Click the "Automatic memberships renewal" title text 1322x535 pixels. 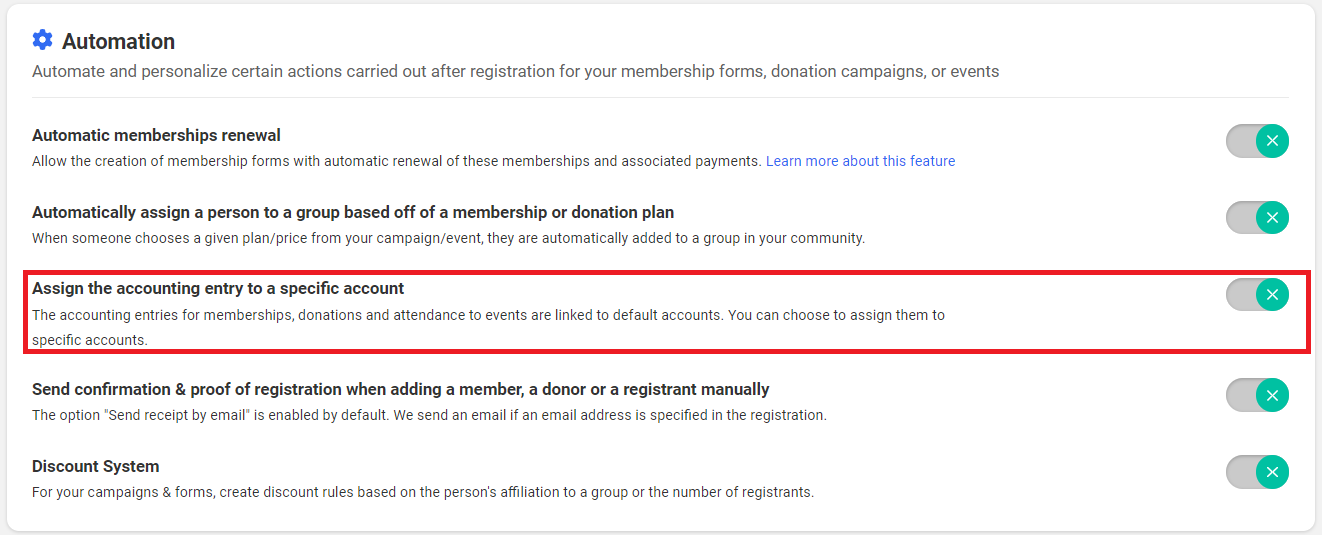(x=156, y=135)
